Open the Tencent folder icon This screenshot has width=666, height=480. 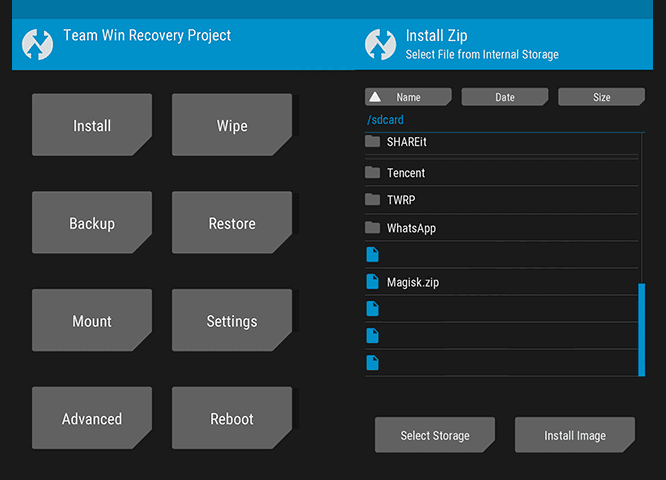[x=373, y=172]
